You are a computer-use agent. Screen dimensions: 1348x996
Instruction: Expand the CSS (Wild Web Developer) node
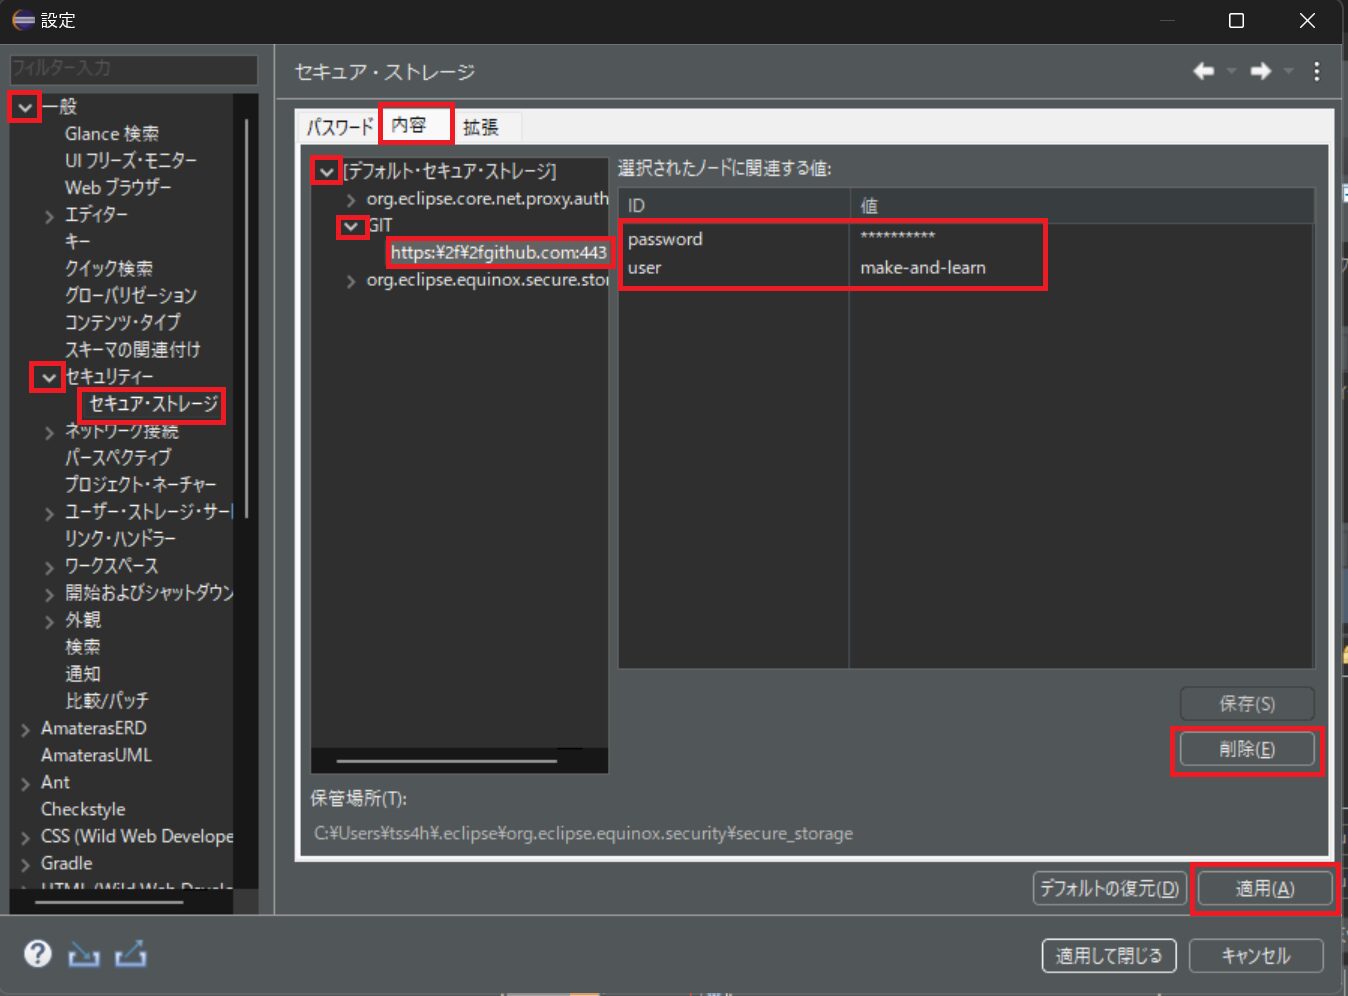tap(25, 837)
